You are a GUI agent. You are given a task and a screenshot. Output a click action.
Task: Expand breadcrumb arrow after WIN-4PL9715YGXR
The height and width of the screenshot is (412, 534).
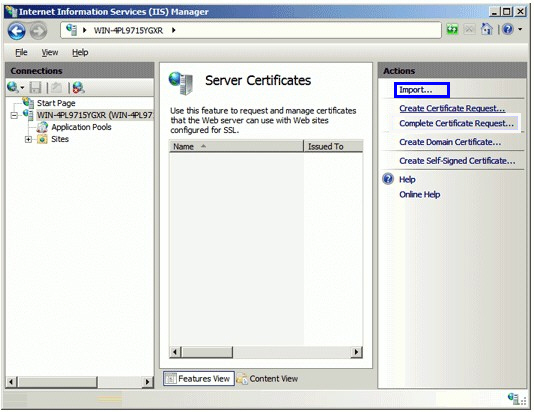(173, 30)
